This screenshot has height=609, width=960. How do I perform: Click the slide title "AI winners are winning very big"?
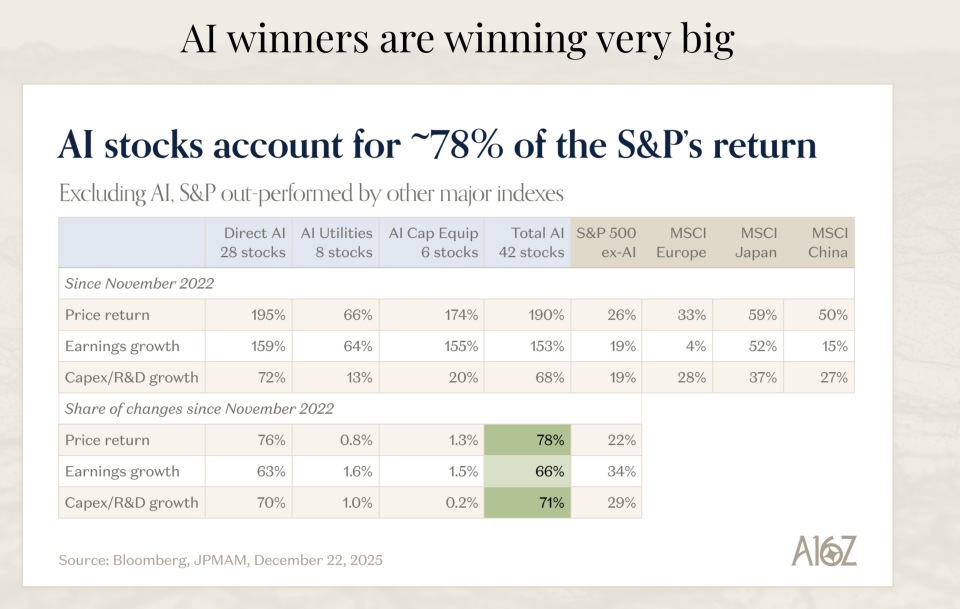point(457,39)
